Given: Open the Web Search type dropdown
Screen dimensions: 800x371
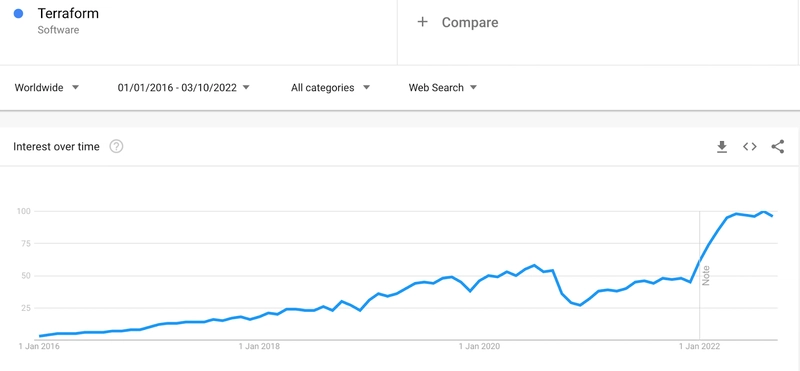Looking at the screenshot, I should click(x=442, y=88).
